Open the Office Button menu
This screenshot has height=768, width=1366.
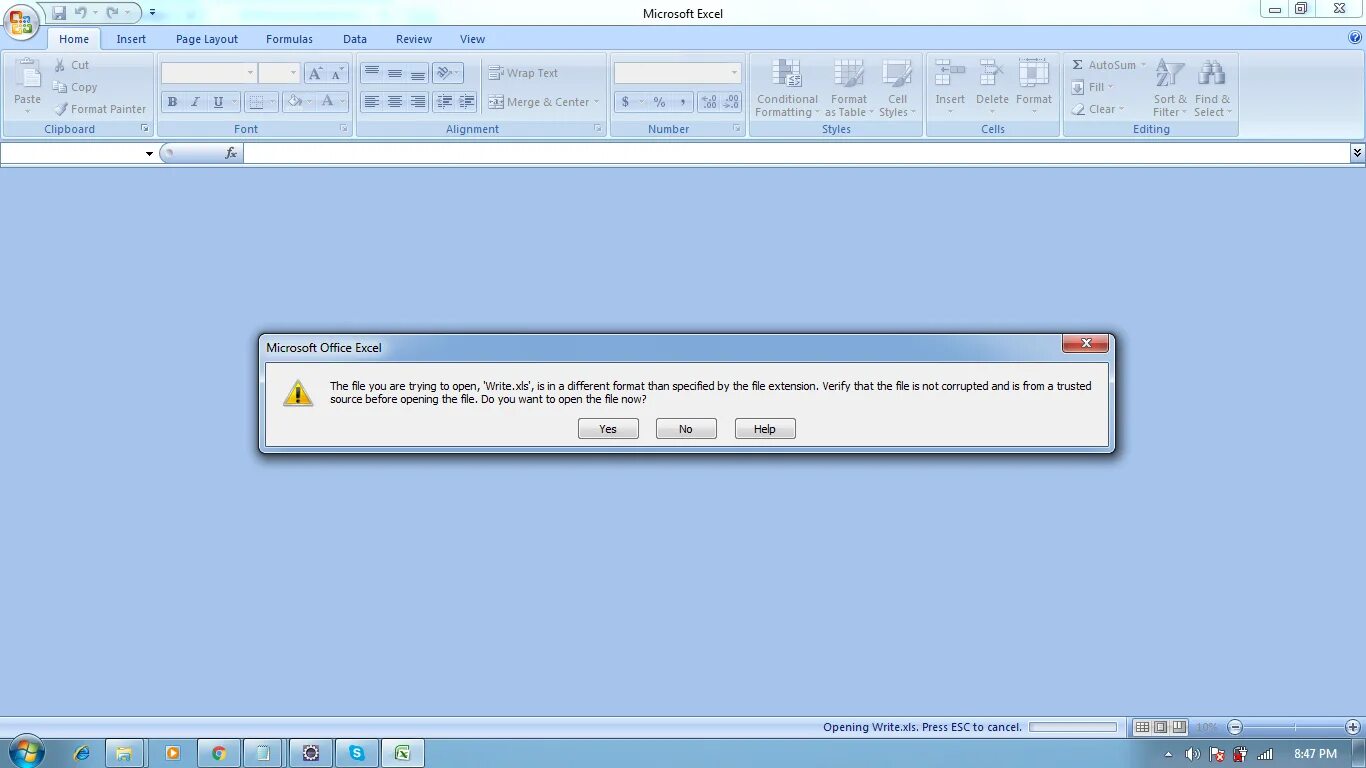21,22
